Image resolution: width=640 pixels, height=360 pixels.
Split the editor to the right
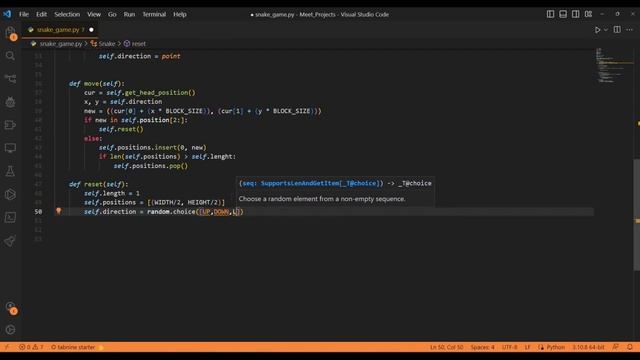tap(617, 30)
